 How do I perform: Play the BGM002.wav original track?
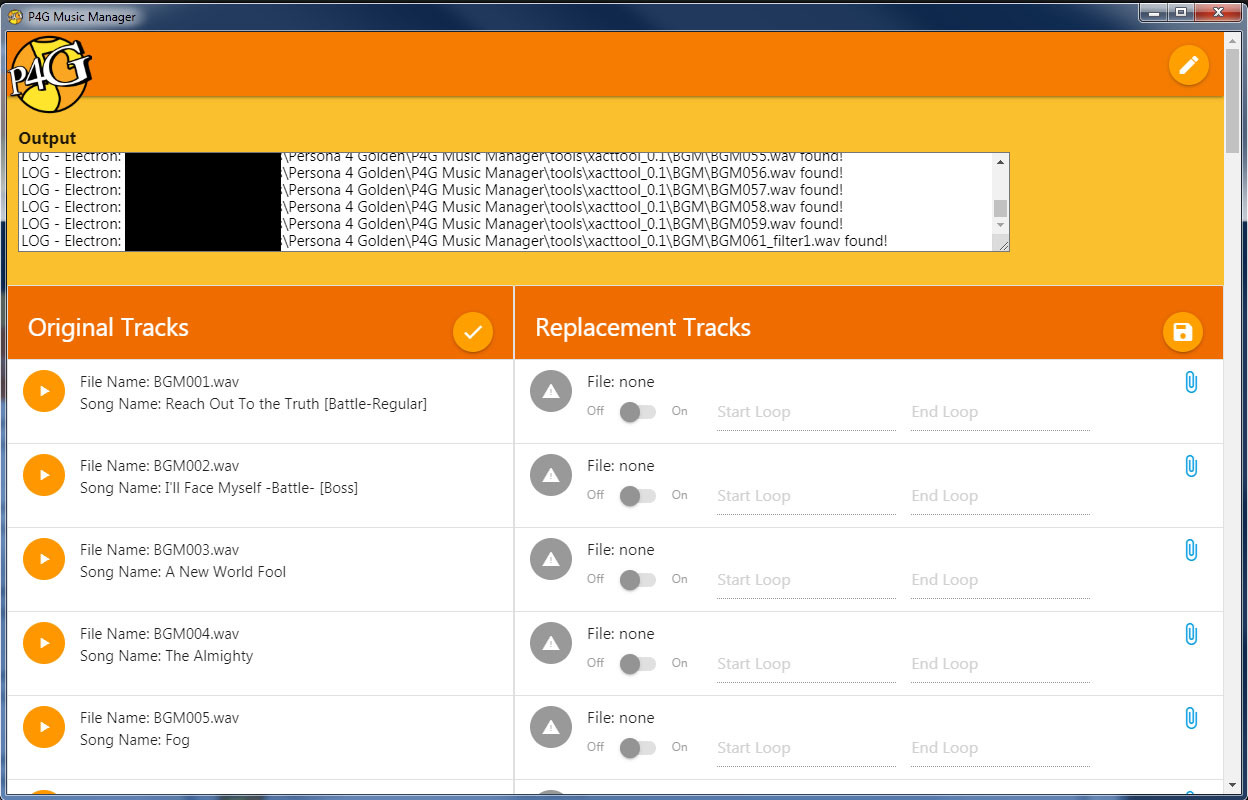pyautogui.click(x=44, y=475)
